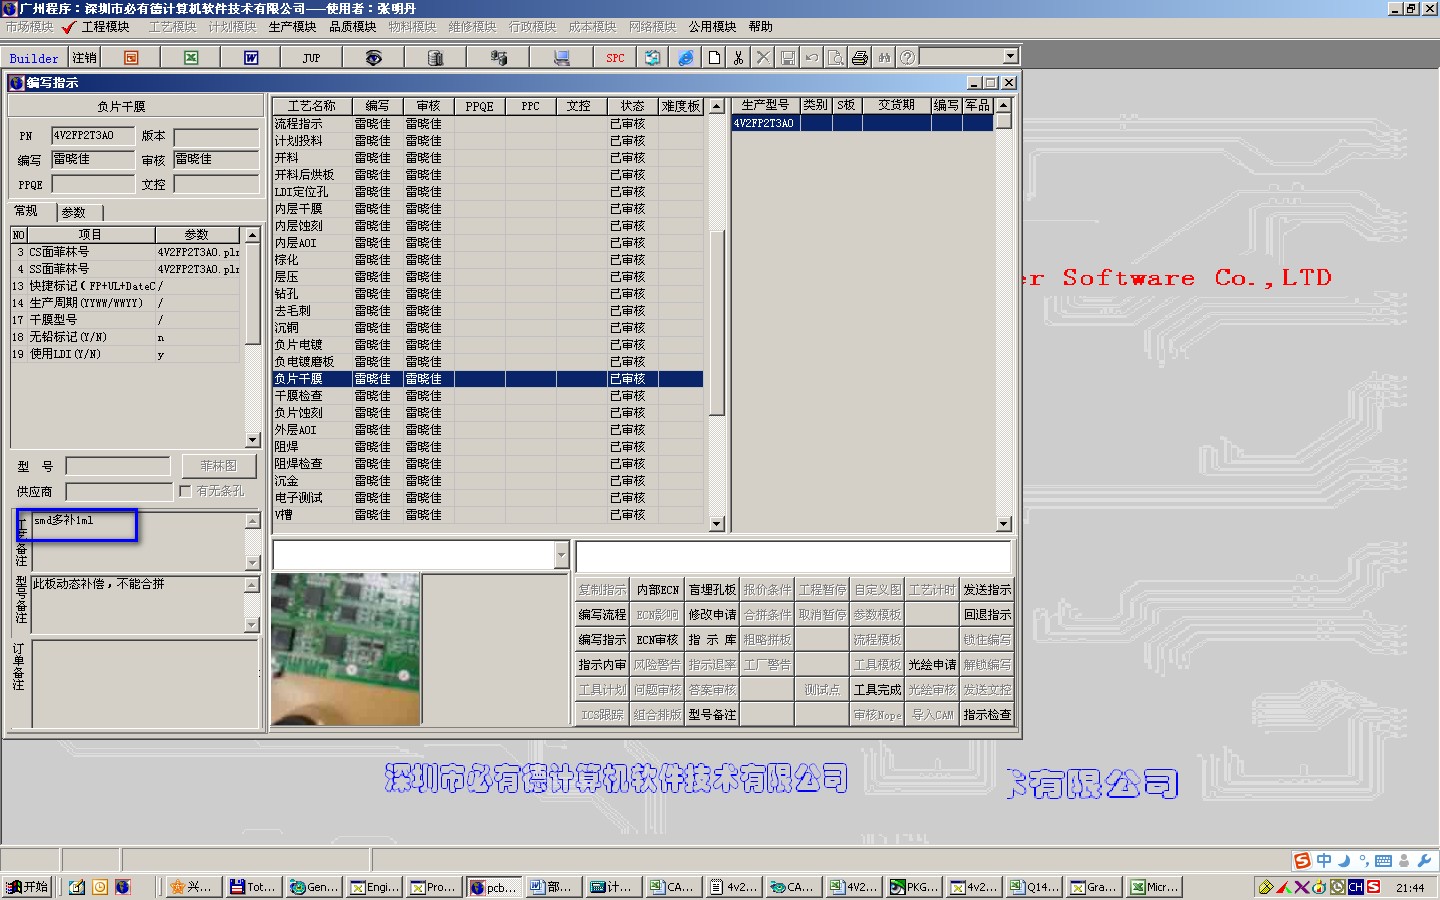Select the 阻焊检查 row in process list
This screenshot has height=900, width=1440.
click(x=488, y=464)
